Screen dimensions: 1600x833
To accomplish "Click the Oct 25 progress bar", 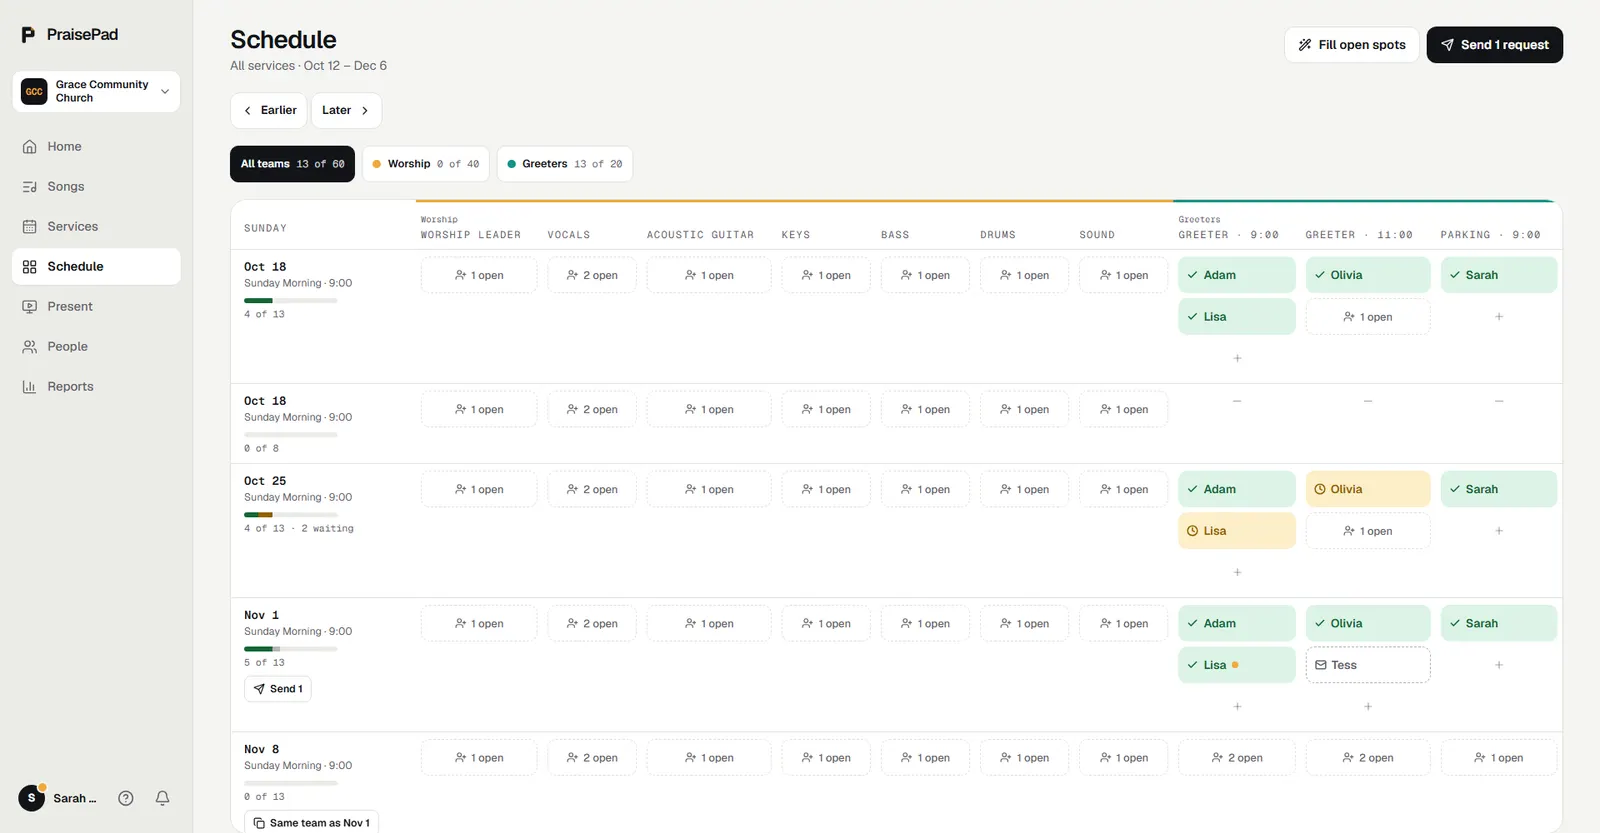I will tap(291, 515).
